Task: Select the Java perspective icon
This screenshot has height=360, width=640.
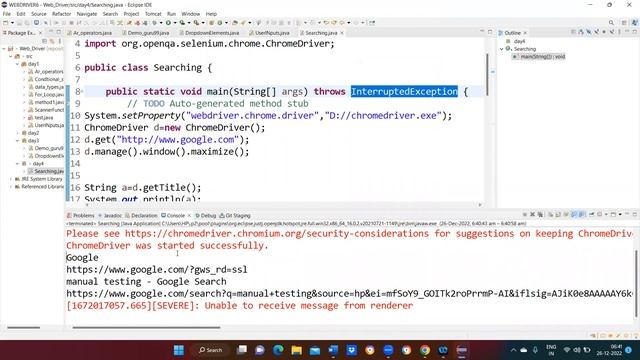Action: tap(634, 23)
